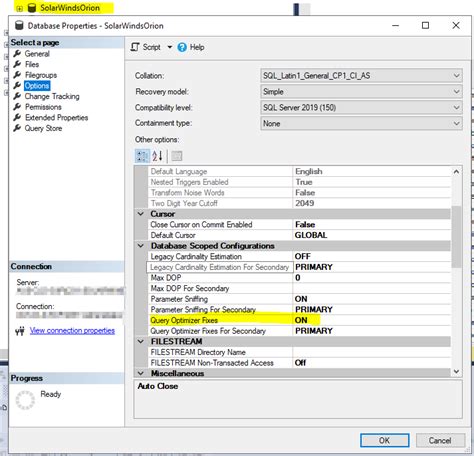474x456 pixels.
Task: Click the options list scroll down arrow
Action: click(x=456, y=371)
